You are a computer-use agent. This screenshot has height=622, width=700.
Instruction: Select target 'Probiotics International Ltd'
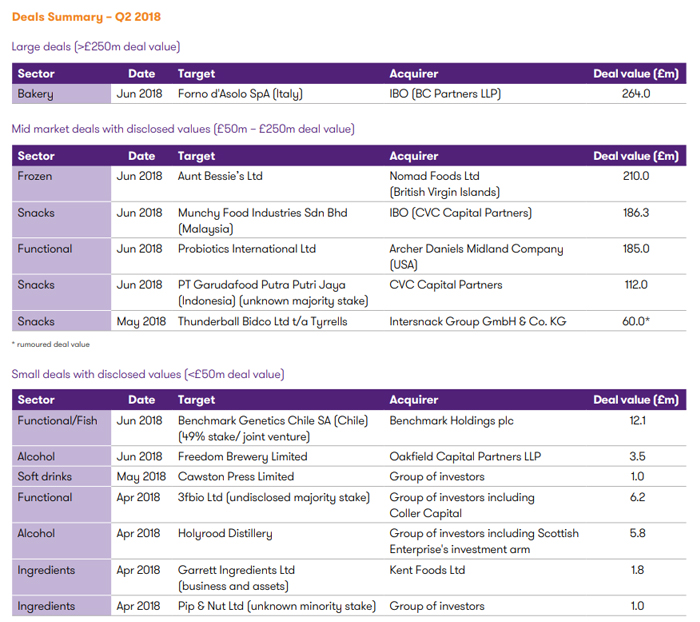pyautogui.click(x=247, y=249)
